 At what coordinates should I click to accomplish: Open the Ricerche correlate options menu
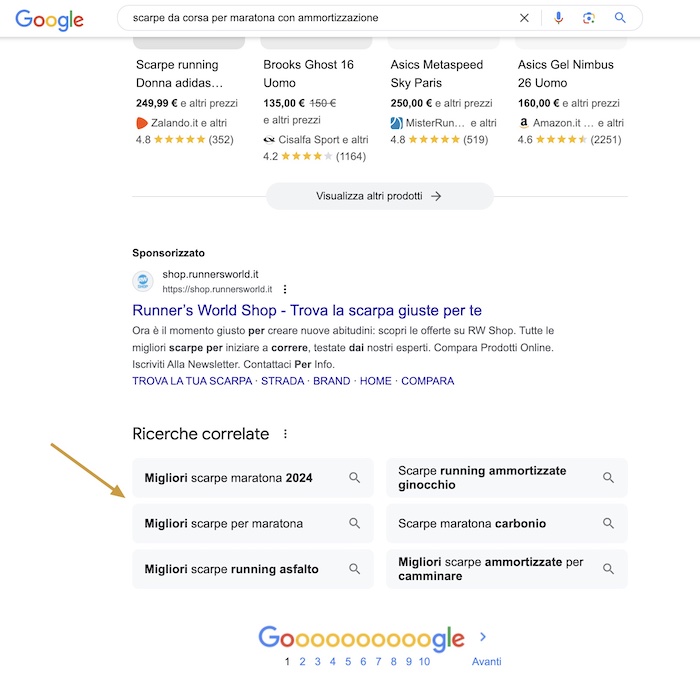click(286, 434)
